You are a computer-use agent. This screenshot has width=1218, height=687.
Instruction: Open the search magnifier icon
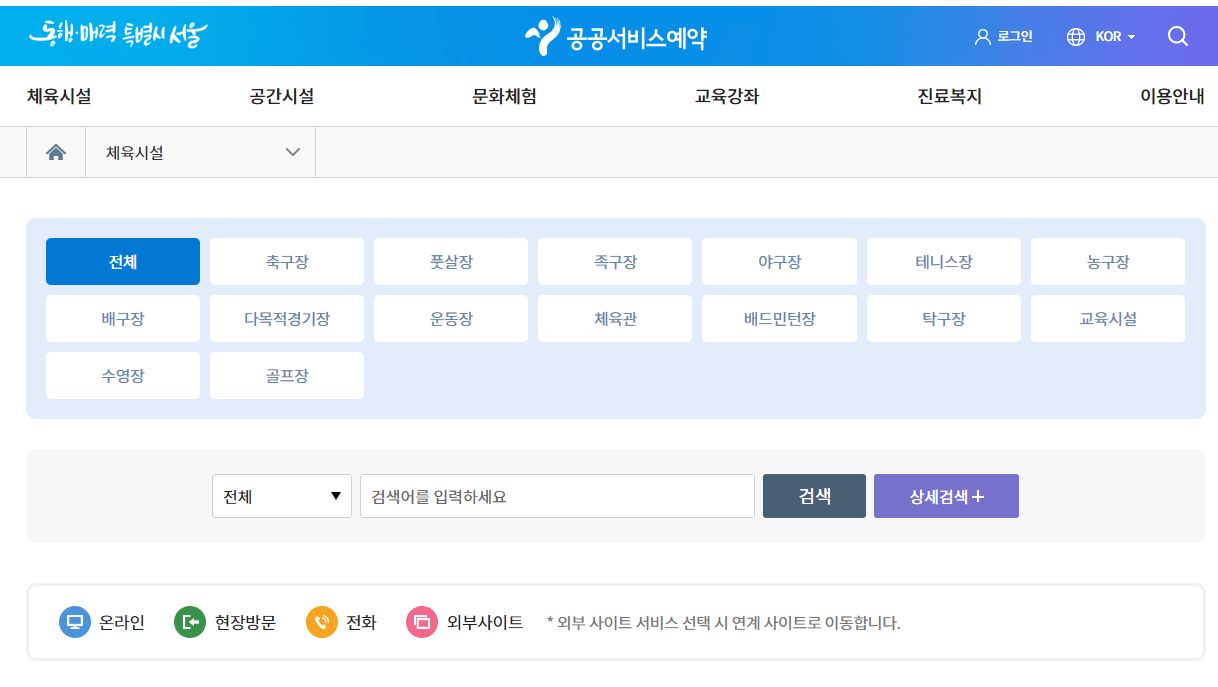click(1177, 36)
